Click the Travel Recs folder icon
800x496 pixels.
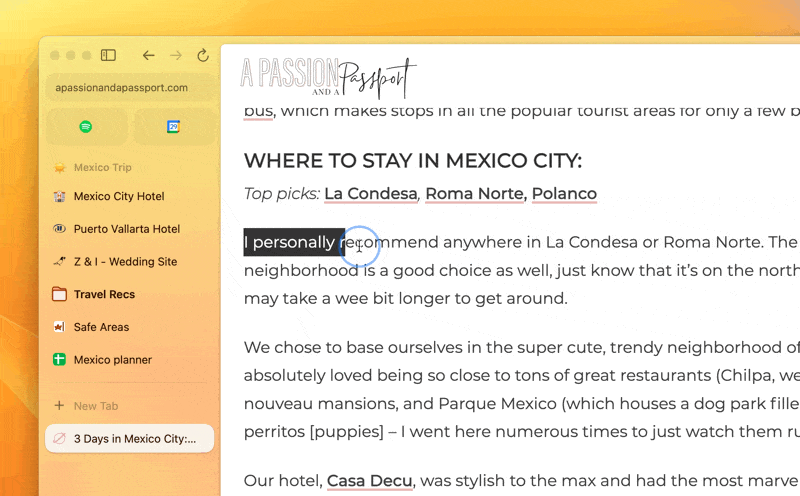[60, 294]
